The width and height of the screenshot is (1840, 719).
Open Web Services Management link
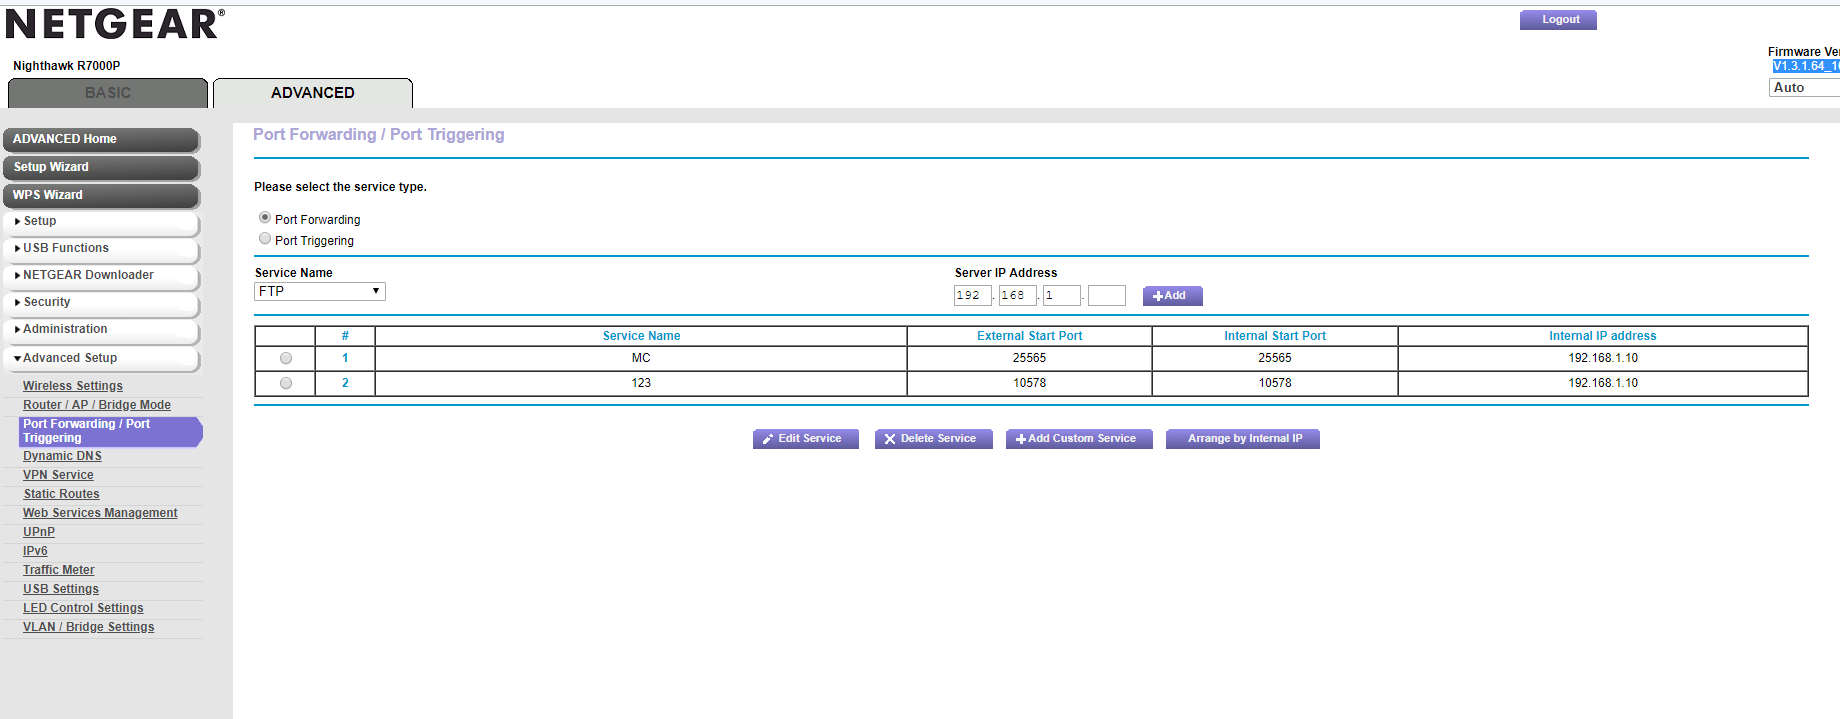point(100,513)
